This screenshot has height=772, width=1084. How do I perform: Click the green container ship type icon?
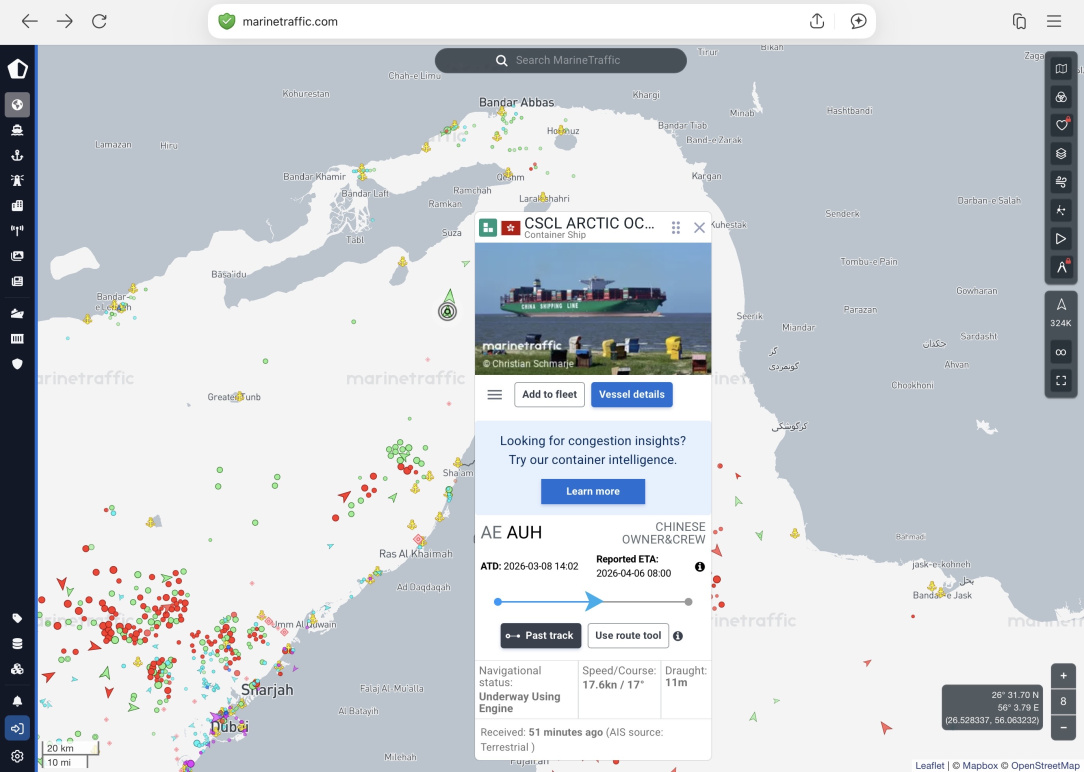[488, 227]
